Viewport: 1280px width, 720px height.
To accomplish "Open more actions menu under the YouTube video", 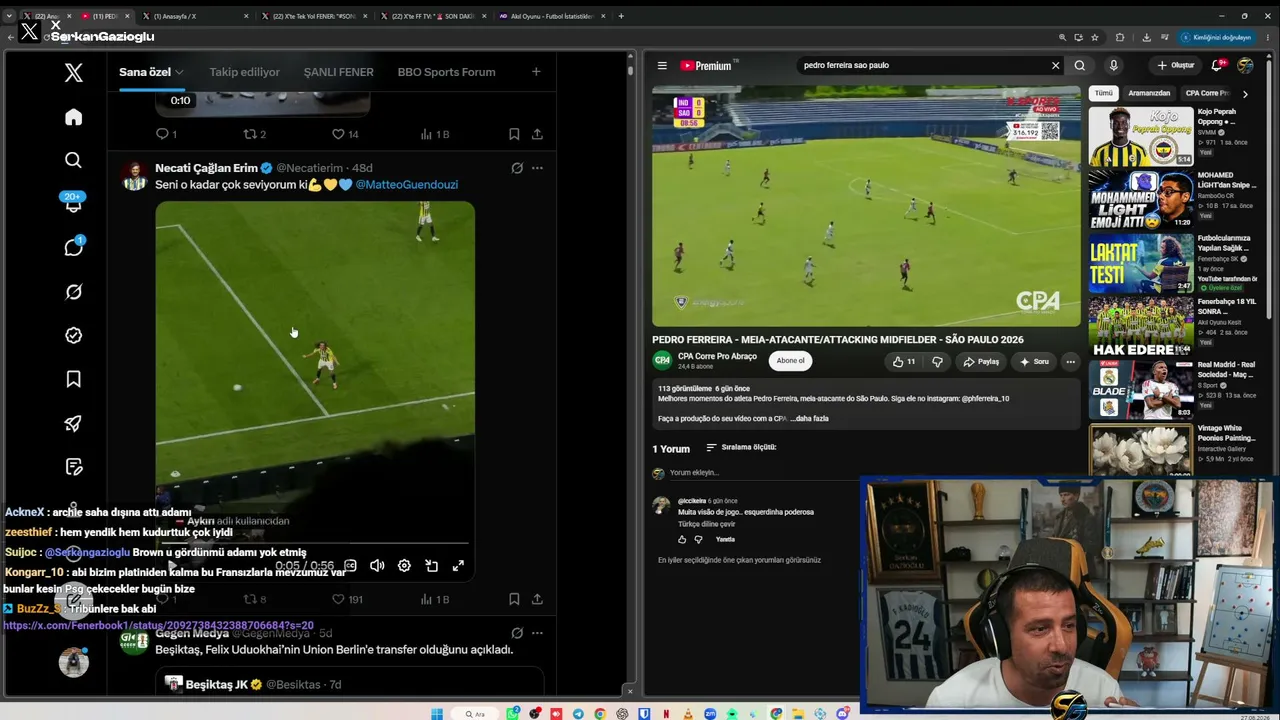I will point(1070,361).
